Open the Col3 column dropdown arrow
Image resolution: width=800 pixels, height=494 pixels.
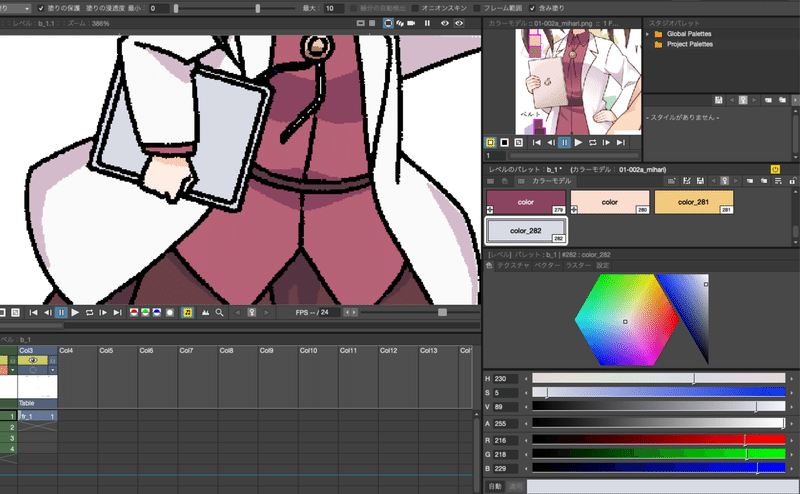(x=53, y=369)
